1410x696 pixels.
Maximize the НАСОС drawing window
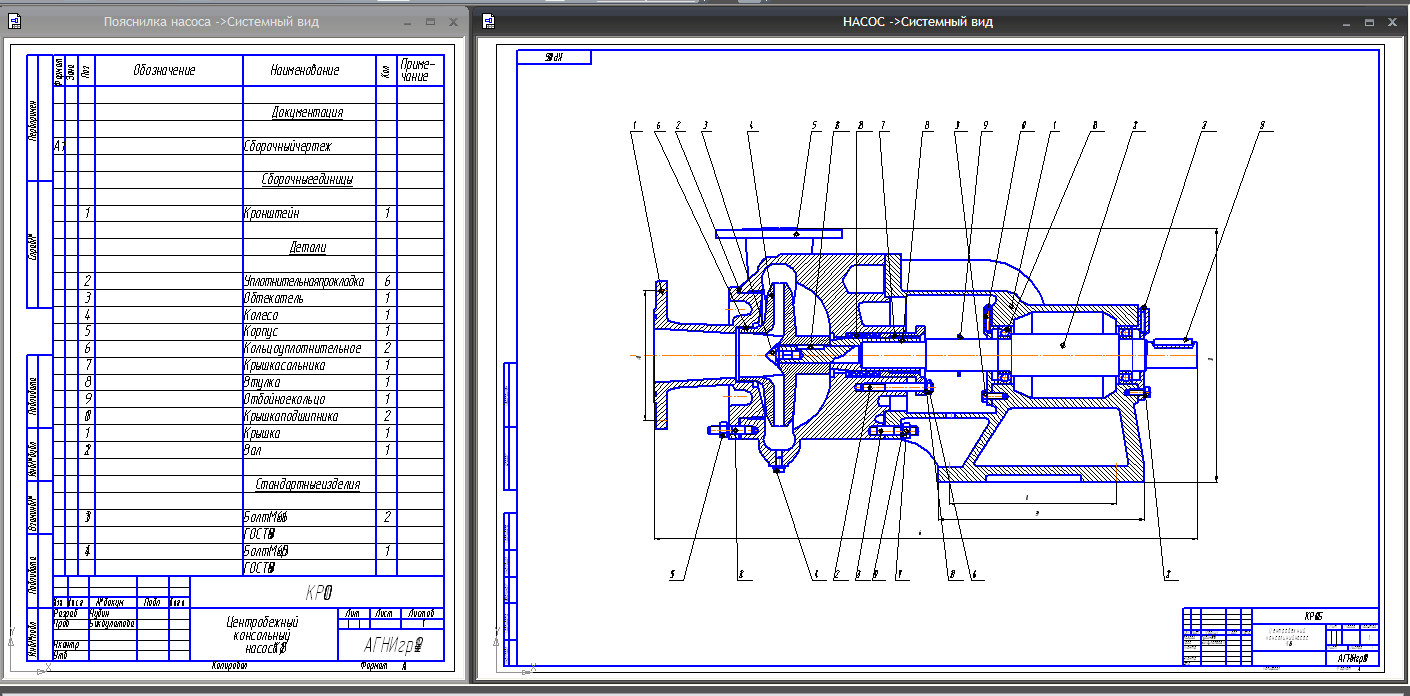[x=1368, y=21]
